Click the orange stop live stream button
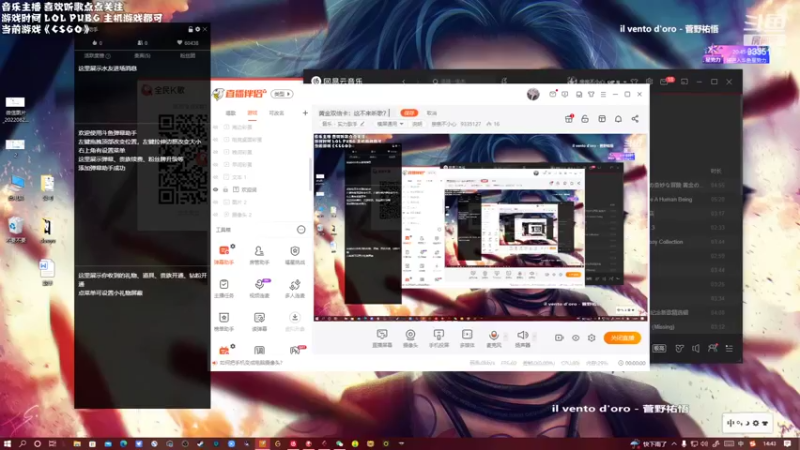The height and width of the screenshot is (450, 800). [622, 338]
